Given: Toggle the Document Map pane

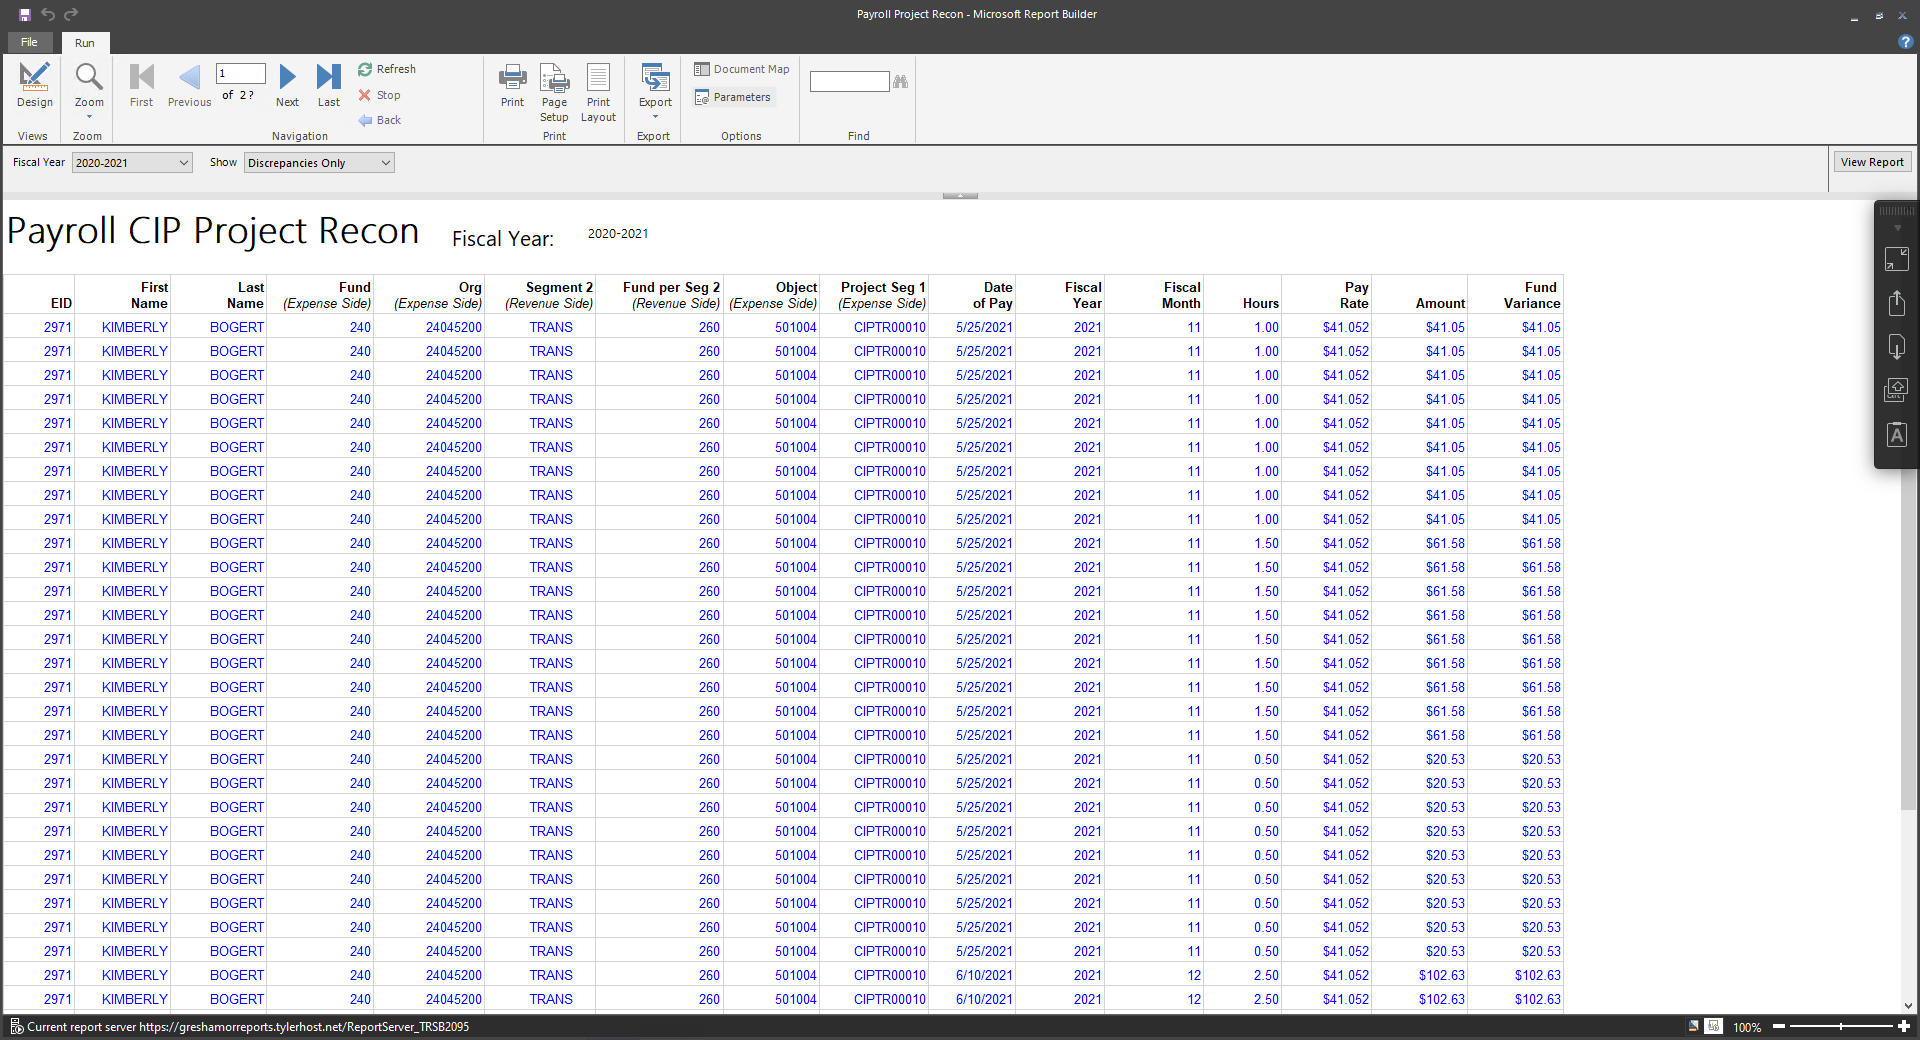Looking at the screenshot, I should [x=742, y=69].
